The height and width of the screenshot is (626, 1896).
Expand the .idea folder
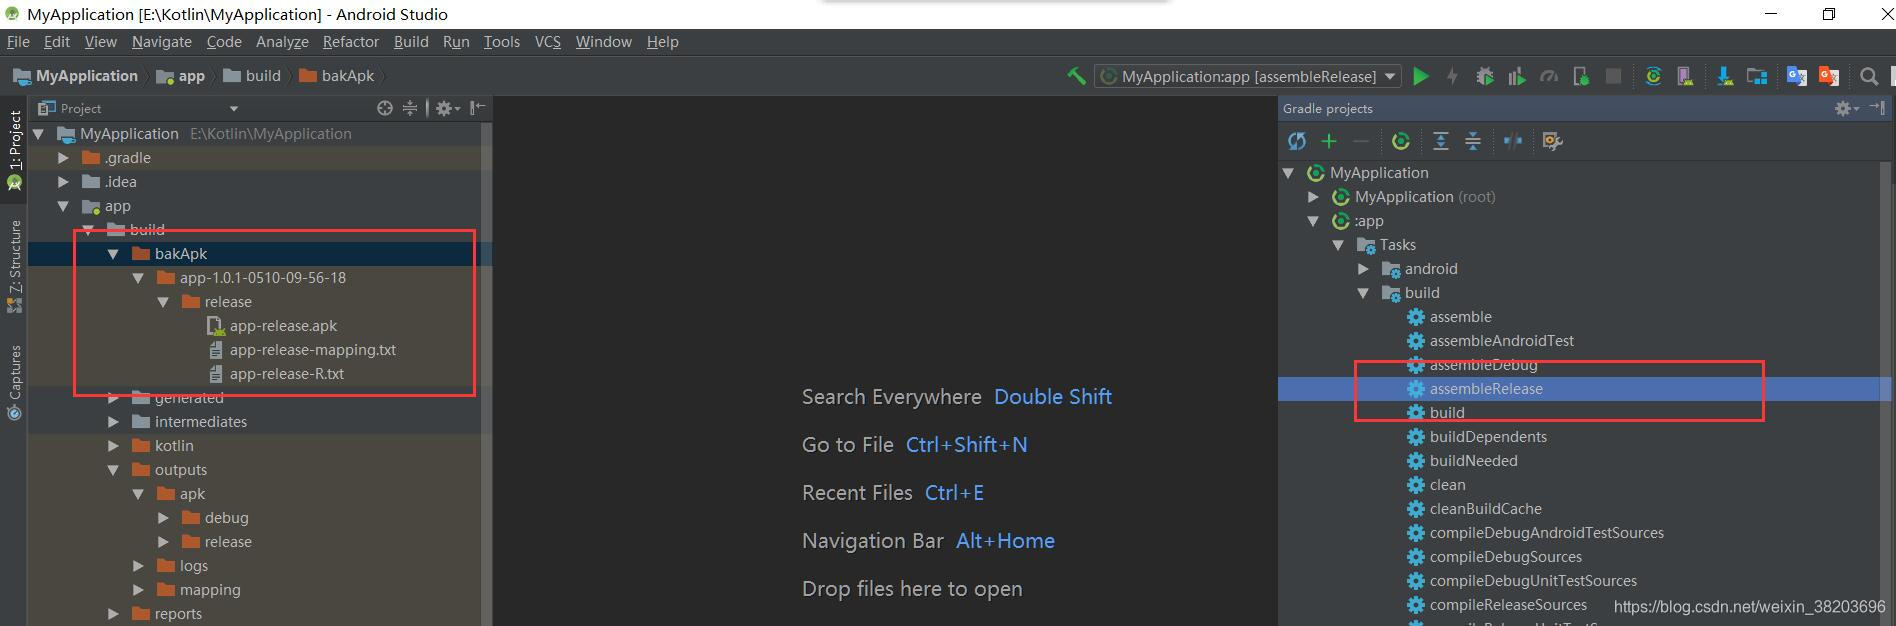(x=64, y=181)
